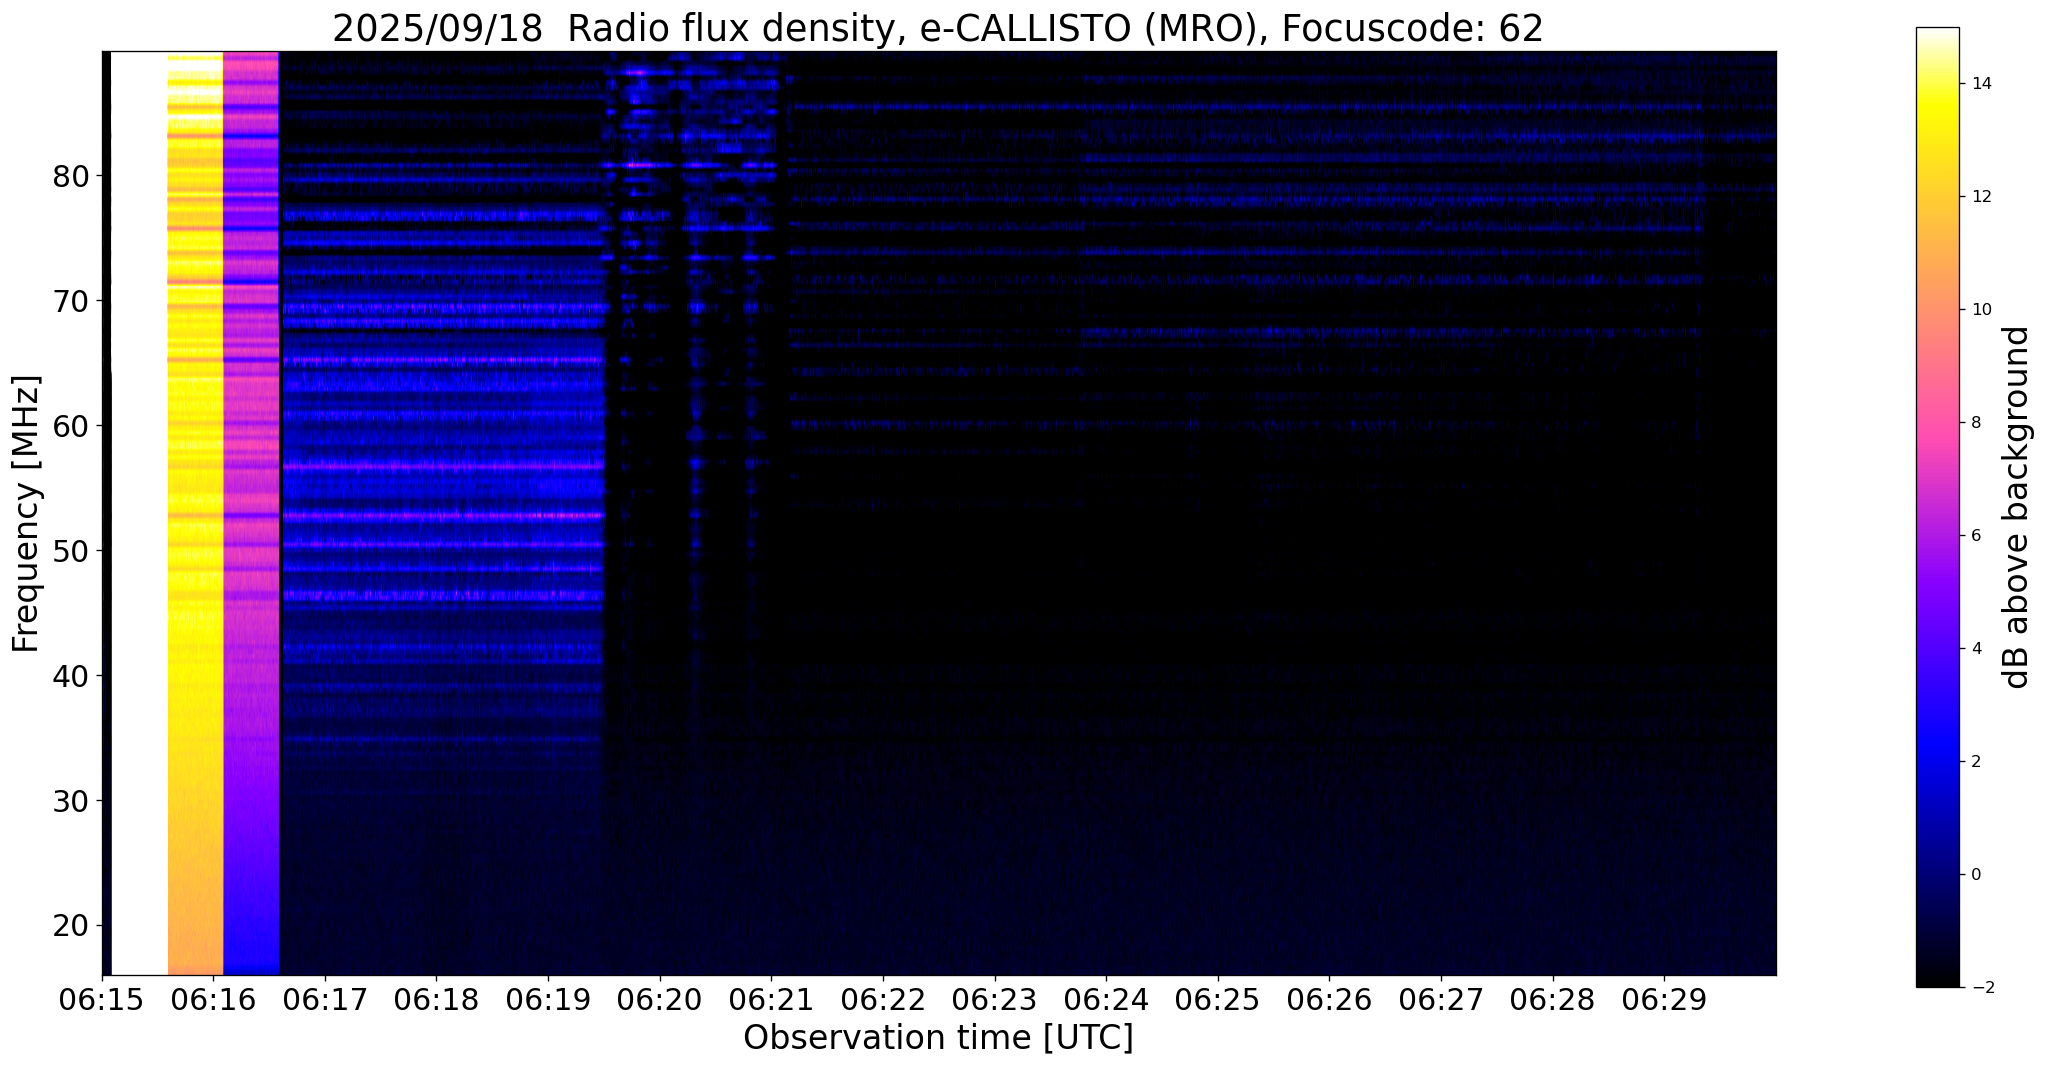Click the 06:27 time tick label
The height and width of the screenshot is (1067, 2047).
point(1441,1001)
